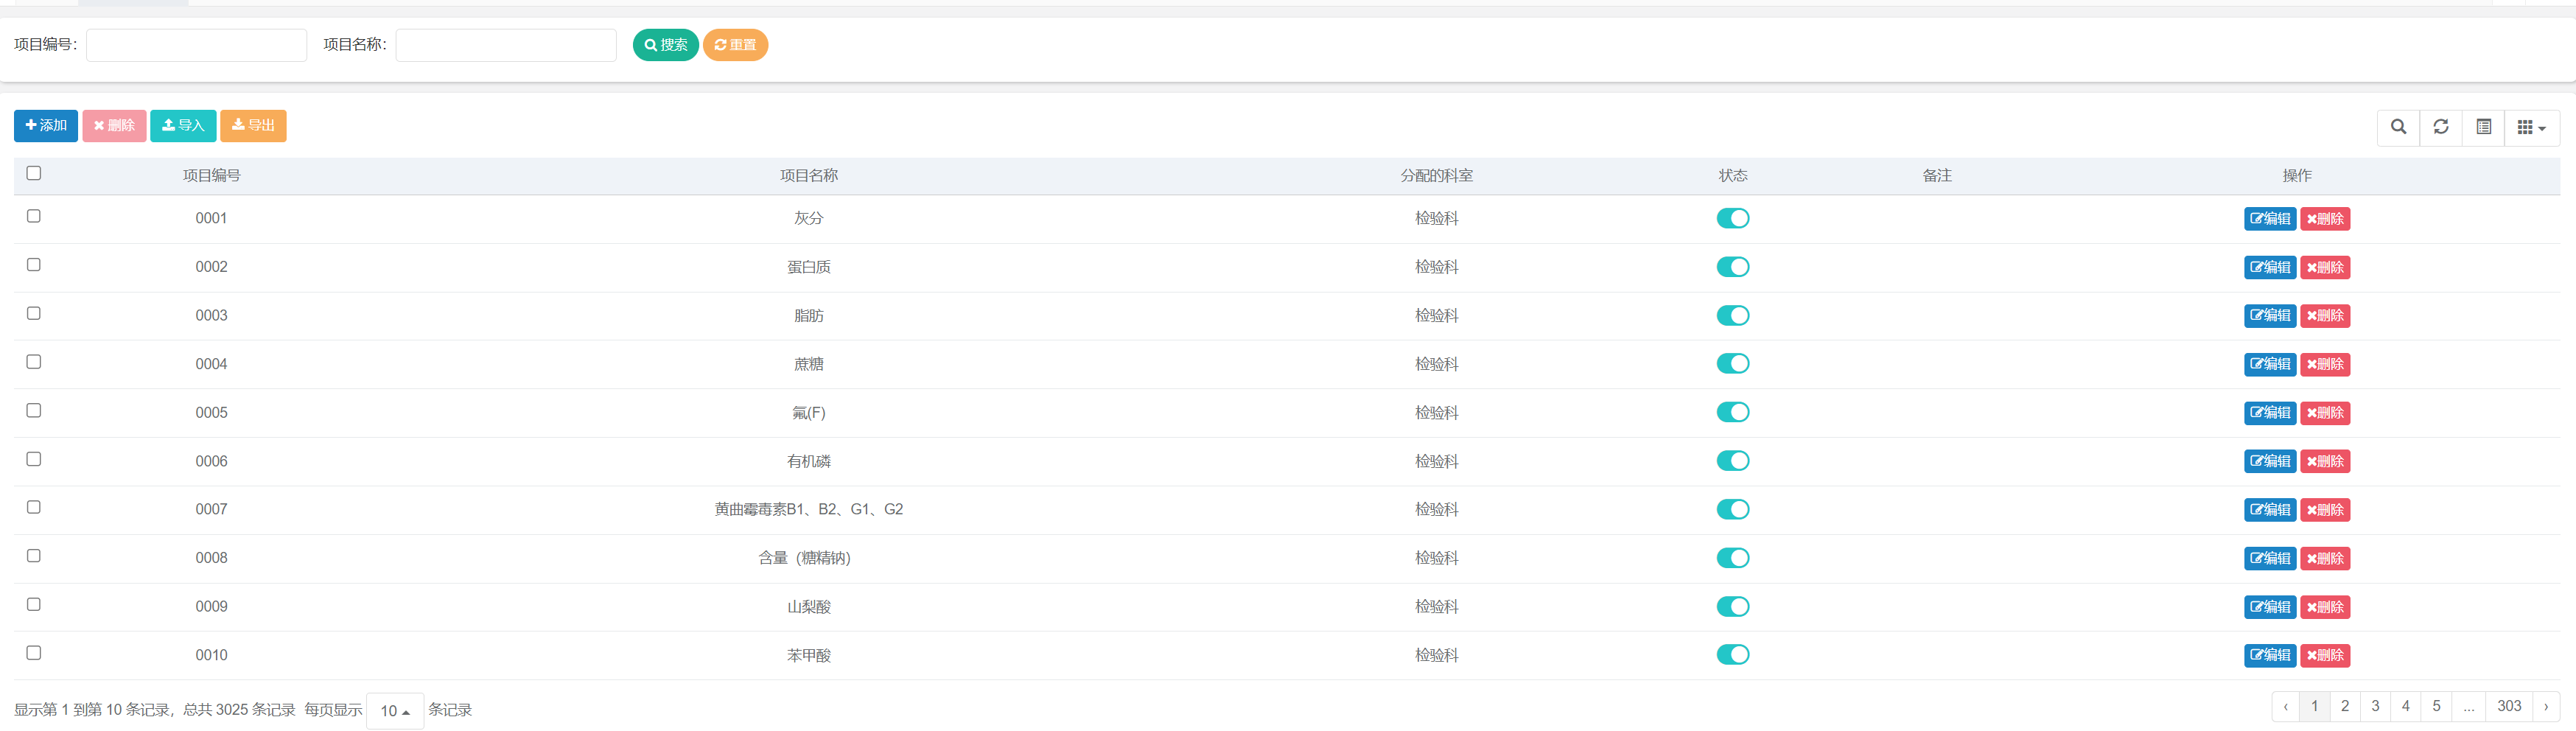Viewport: 2576px width, 731px height.
Task: Focus the 项目名称 input field
Action: coord(506,45)
